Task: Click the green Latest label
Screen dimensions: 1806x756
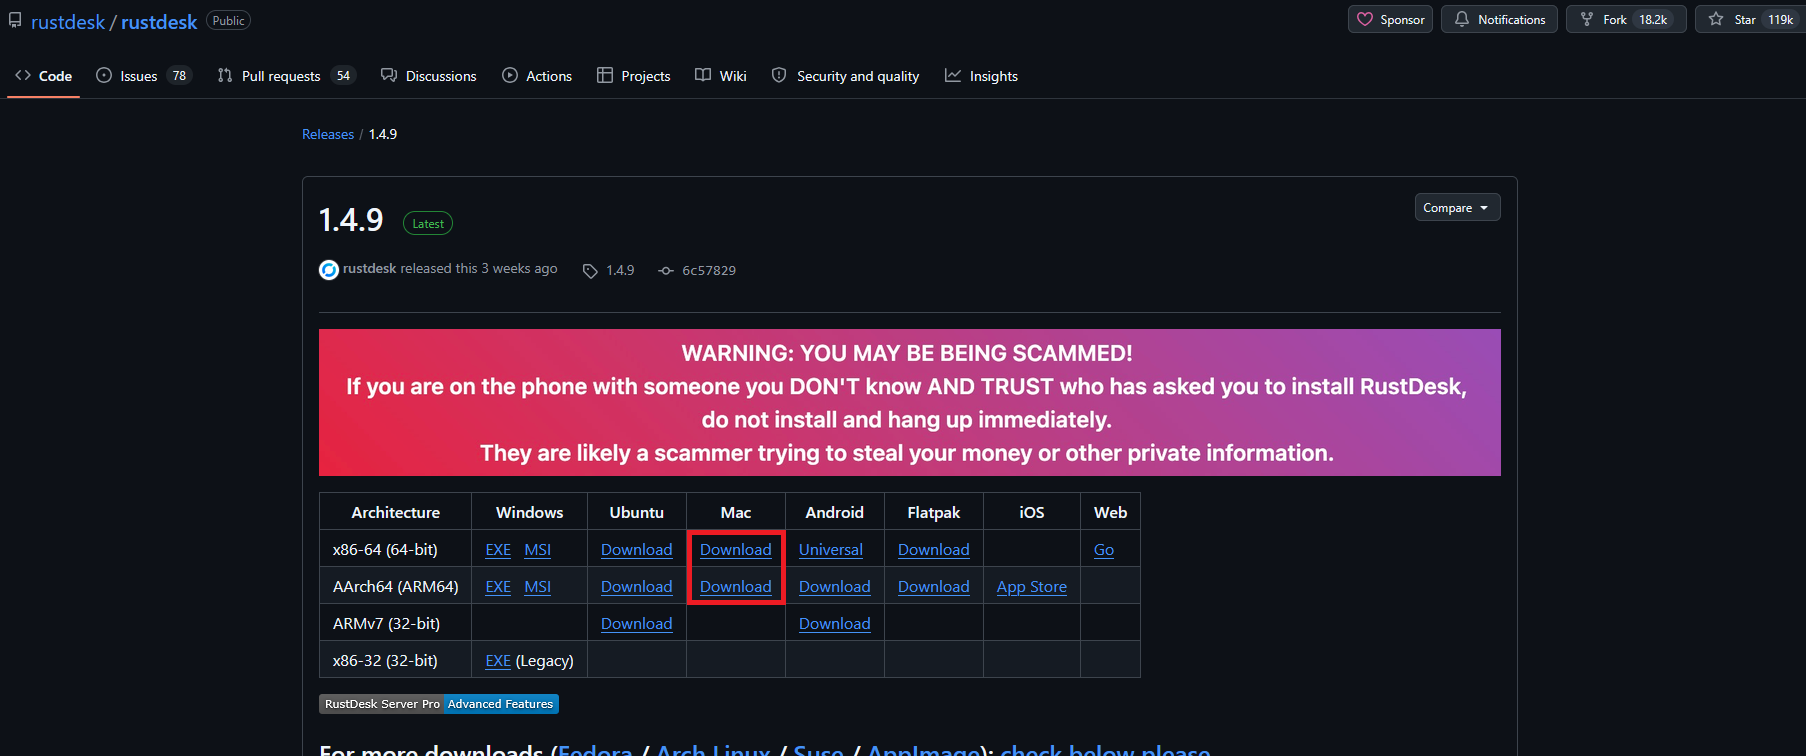Action: 428,224
